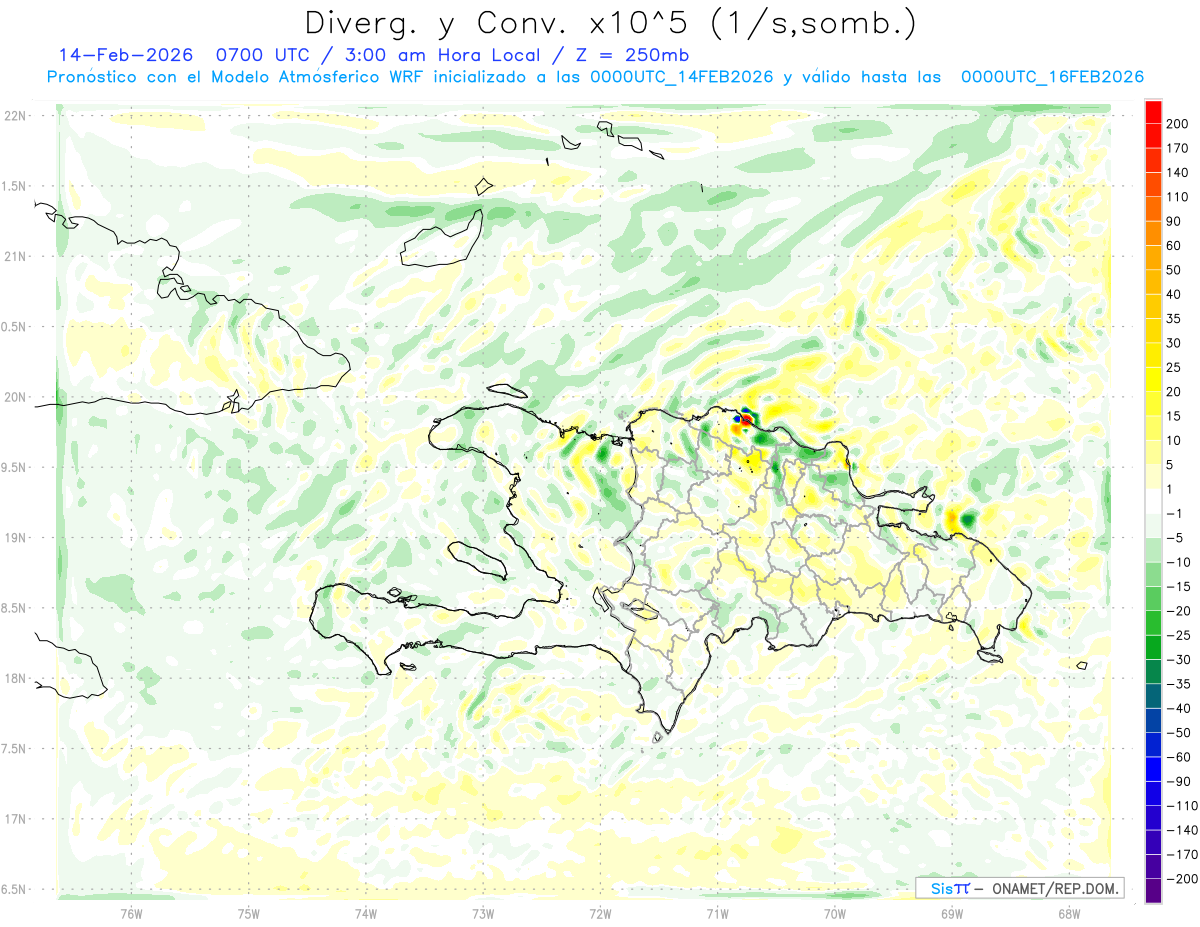This screenshot has height=927, width=1200.
Task: Click the "8.5N" latitude label
Action: pos(15,608)
